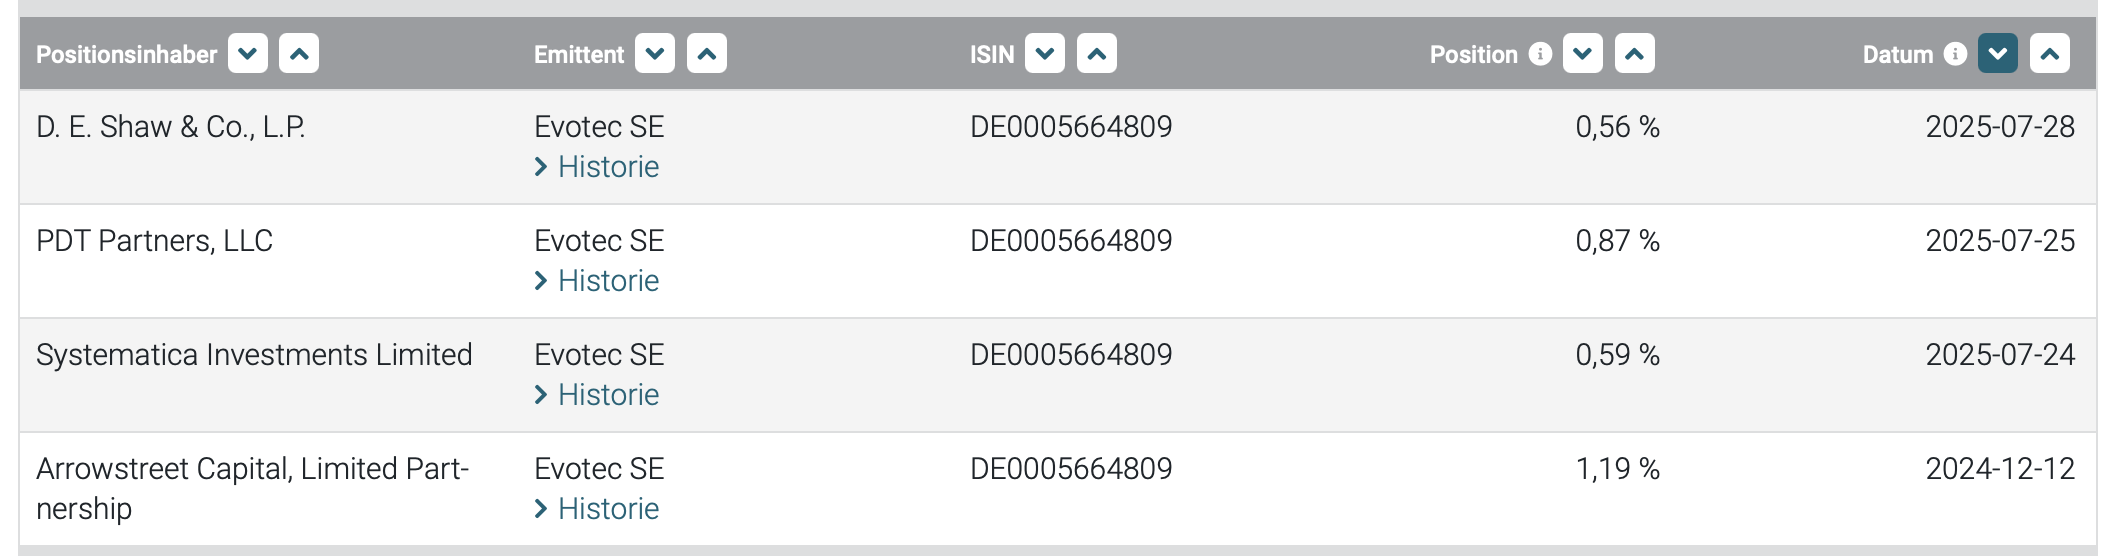
Task: Sort ISIN column ascending
Action: [x=1097, y=54]
